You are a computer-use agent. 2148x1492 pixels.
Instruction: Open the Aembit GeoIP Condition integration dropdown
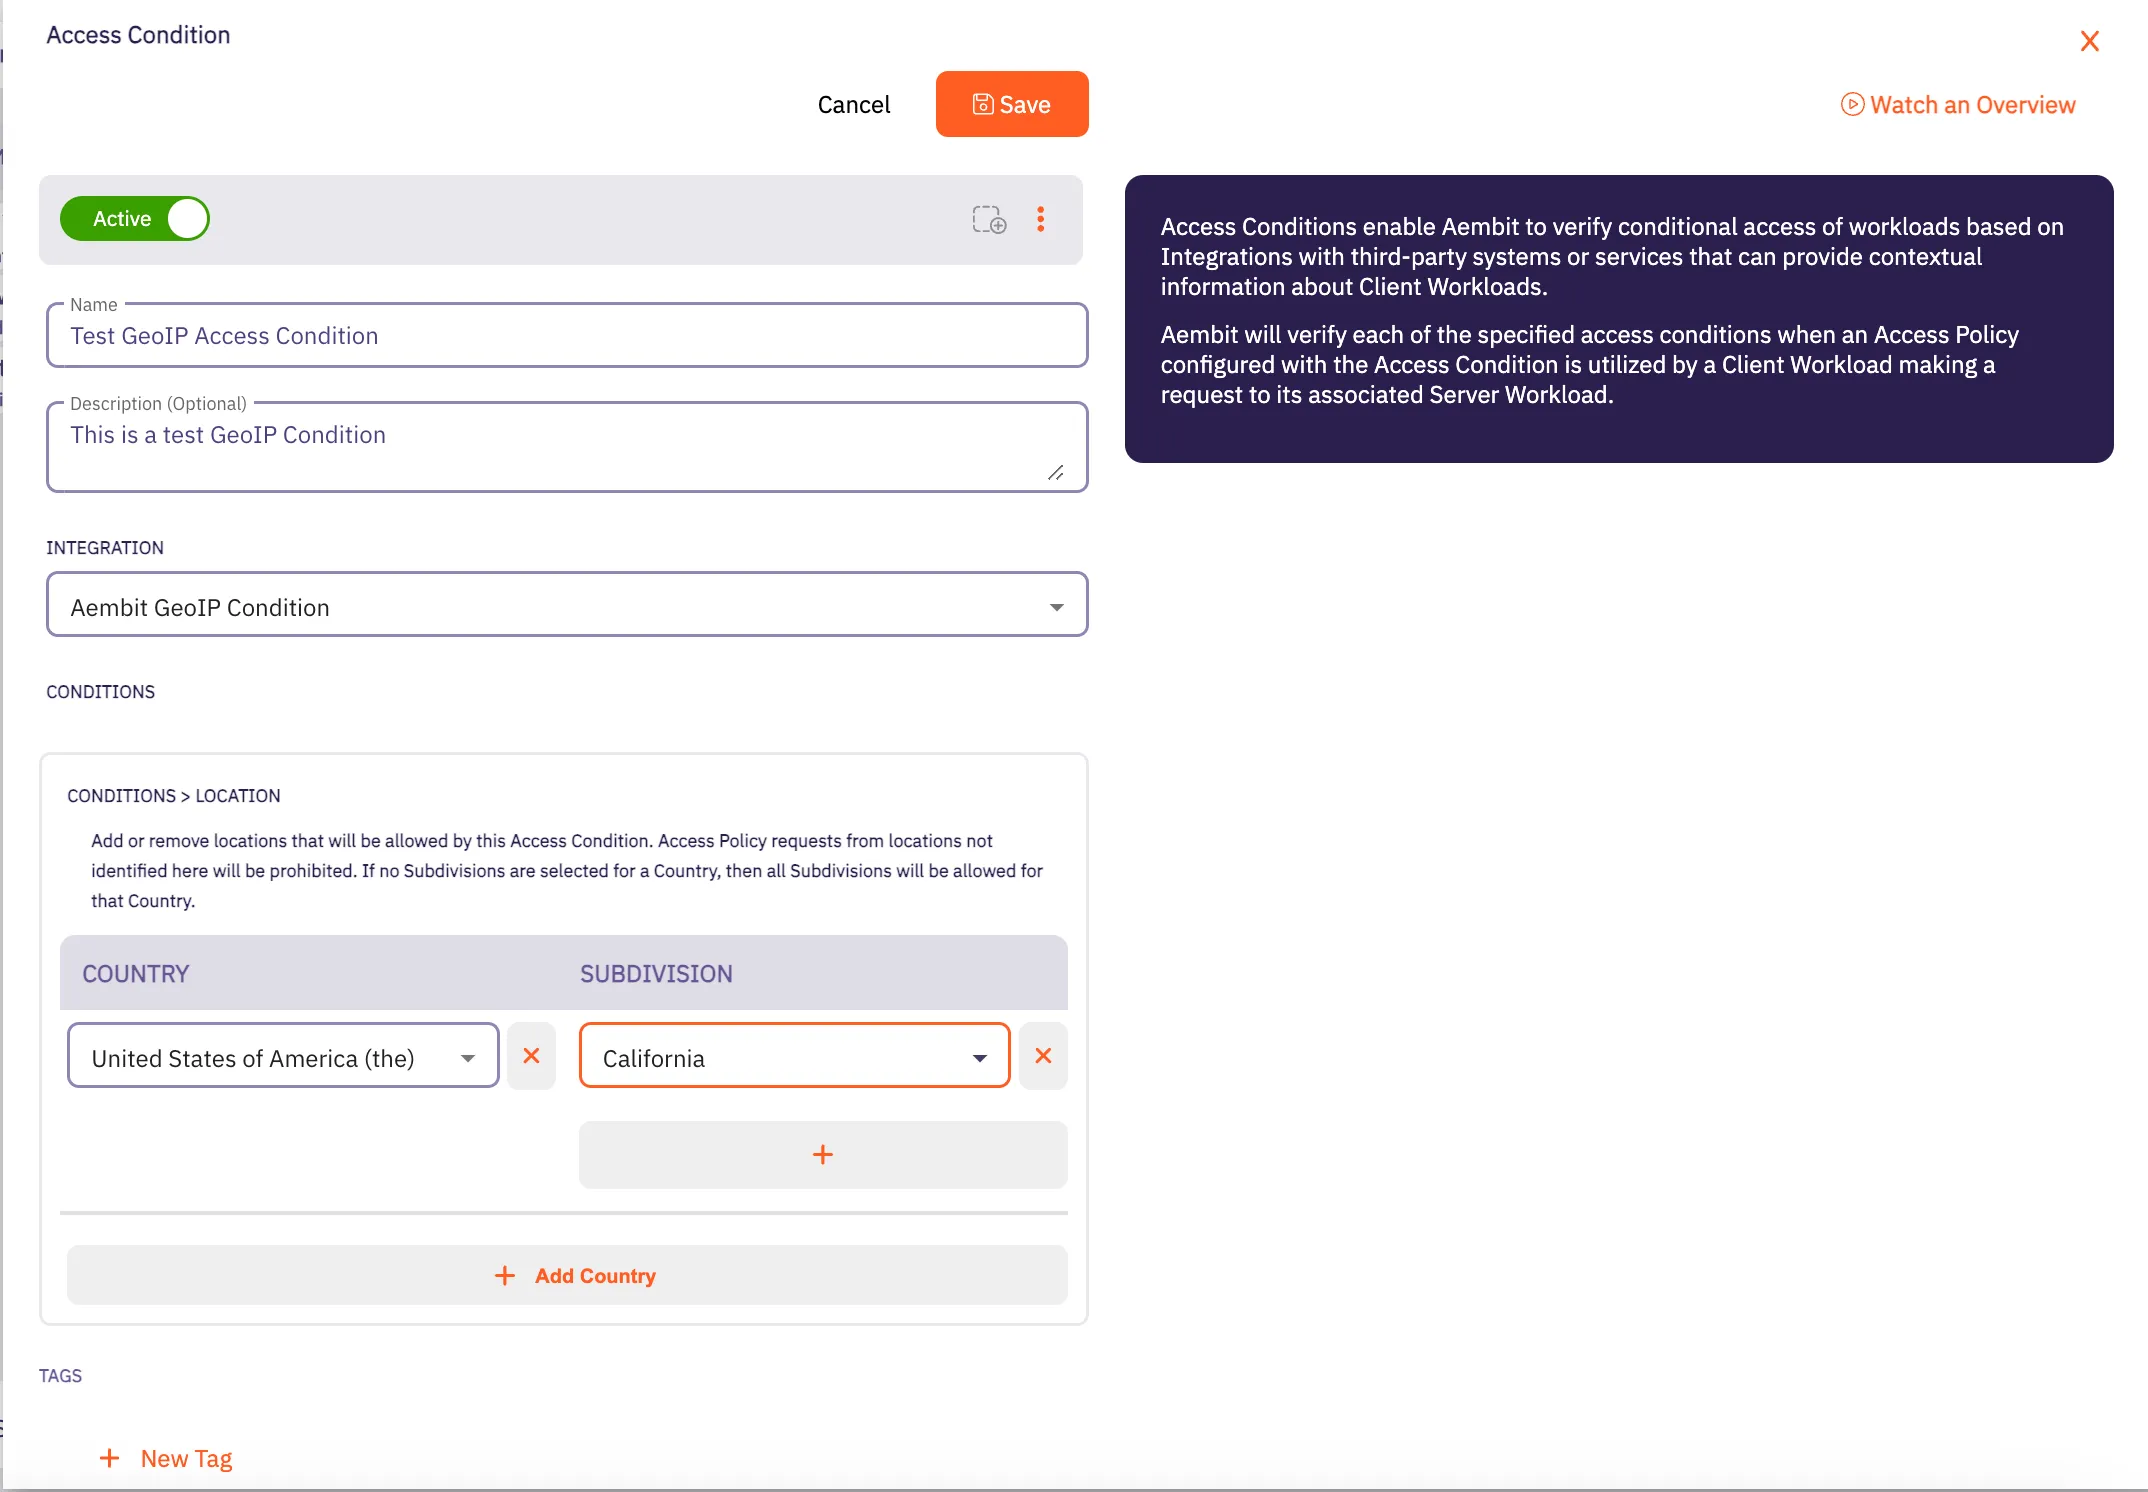(x=566, y=606)
